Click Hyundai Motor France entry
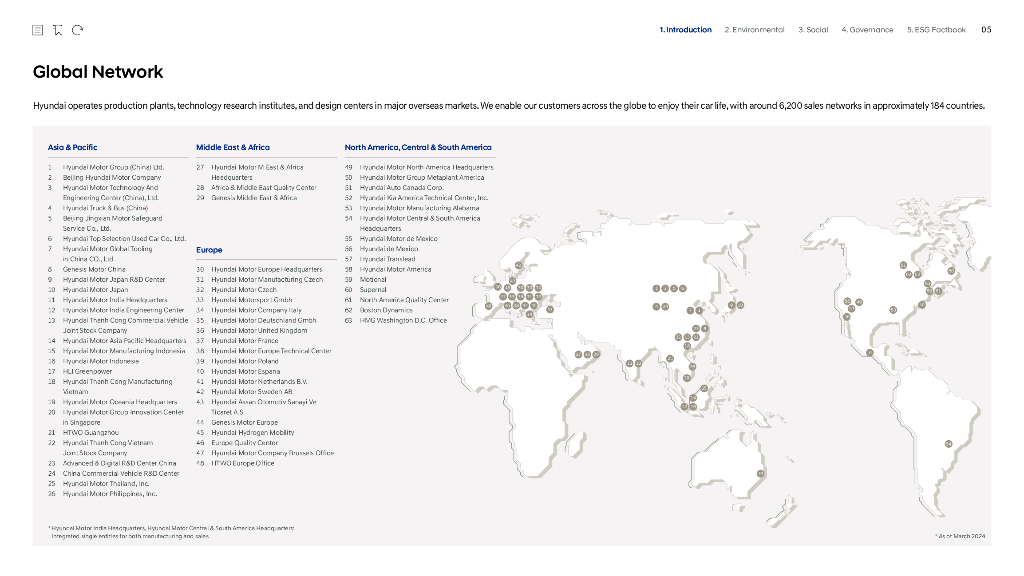This screenshot has width=1024, height=576. [245, 341]
